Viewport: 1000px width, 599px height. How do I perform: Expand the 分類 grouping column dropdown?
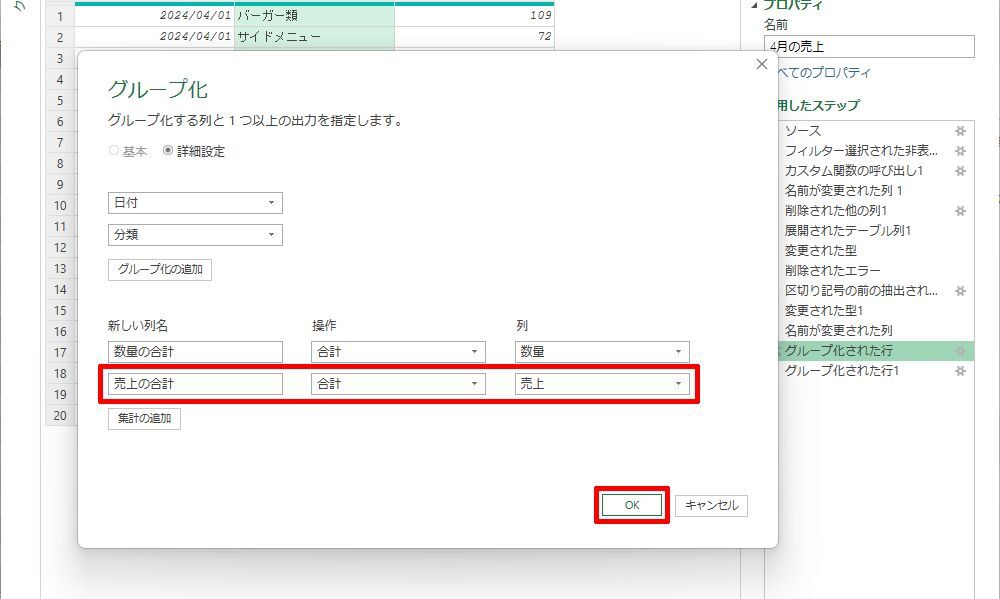[x=195, y=235]
